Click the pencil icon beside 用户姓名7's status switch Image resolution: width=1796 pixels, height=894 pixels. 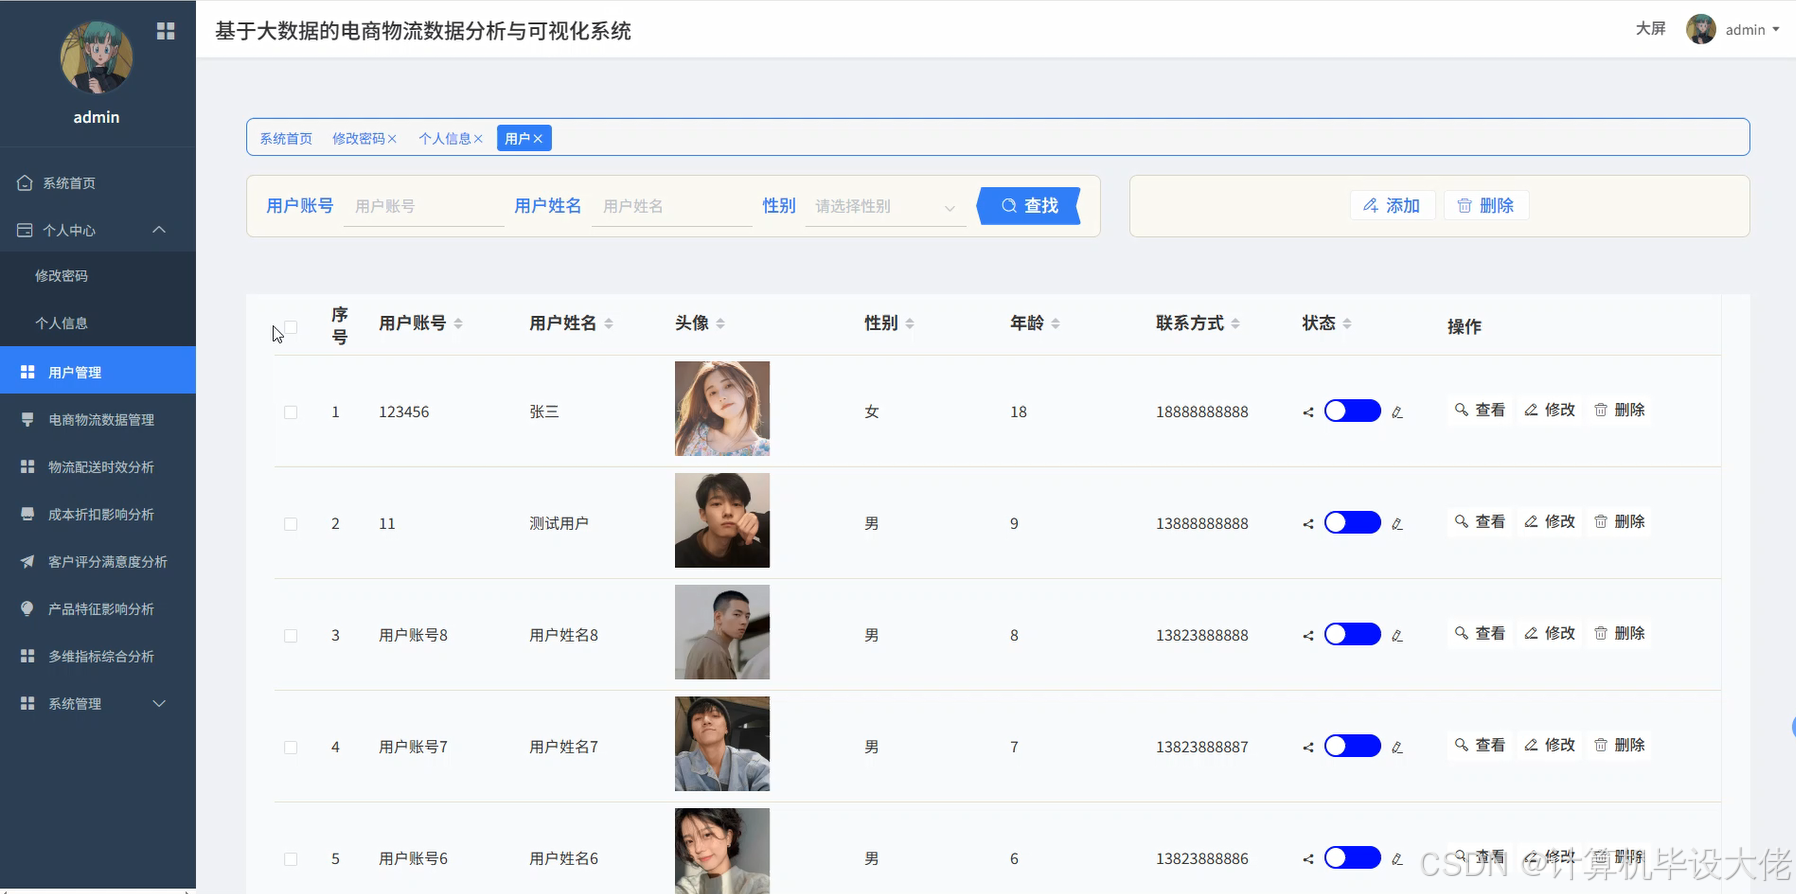click(1397, 747)
